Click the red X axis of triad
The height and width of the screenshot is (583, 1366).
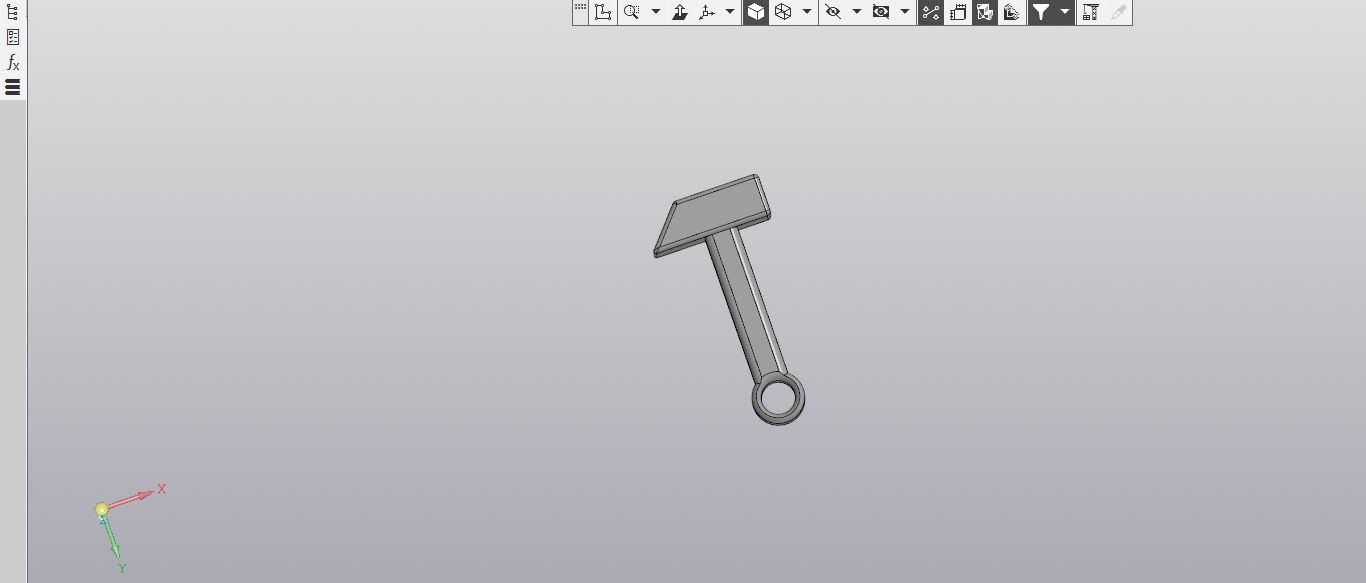click(x=133, y=497)
